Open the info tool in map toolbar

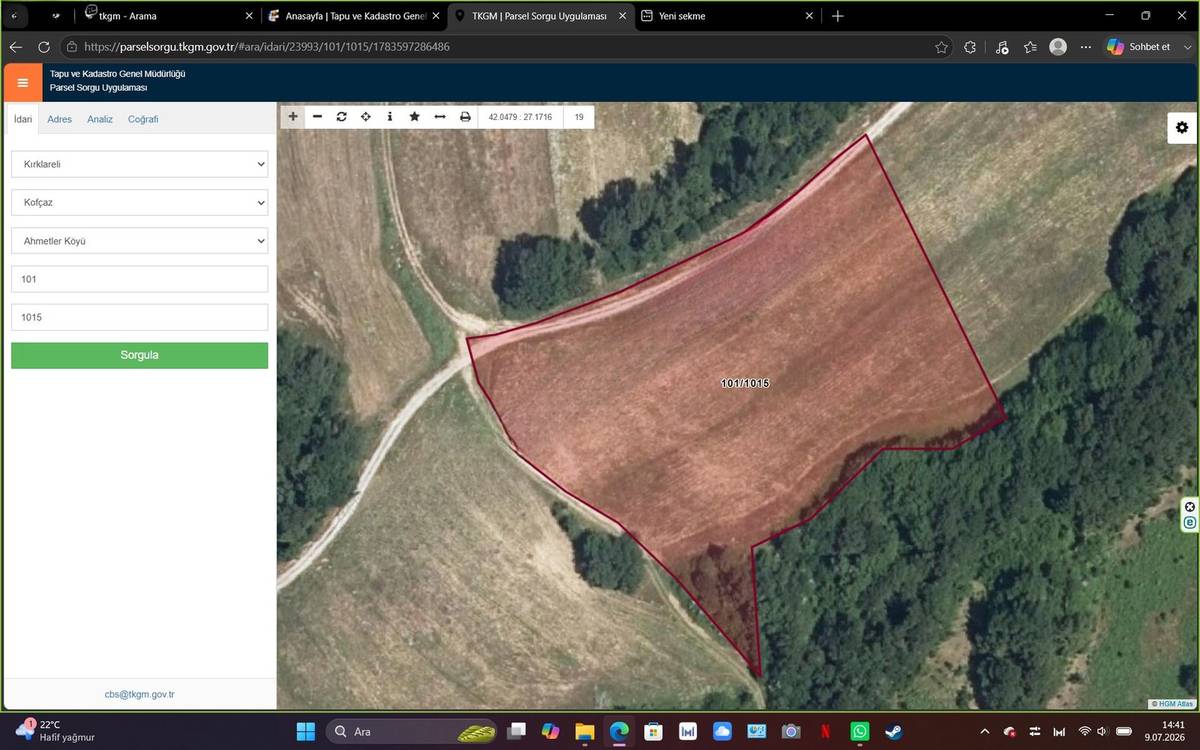click(x=390, y=117)
